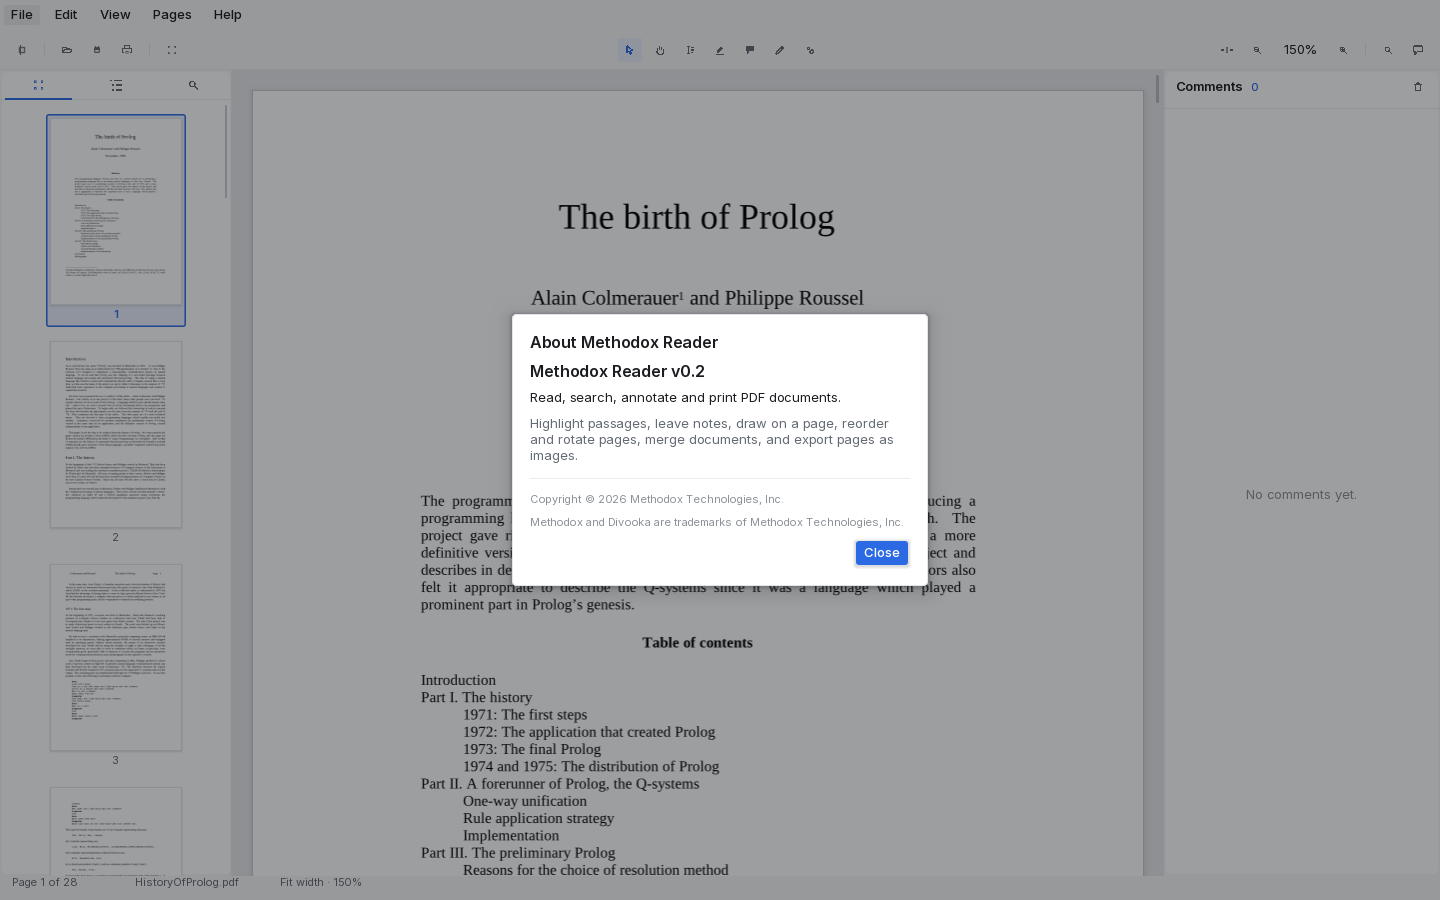Click the 'Introduction' contents line
1440x900 pixels.
458,680
